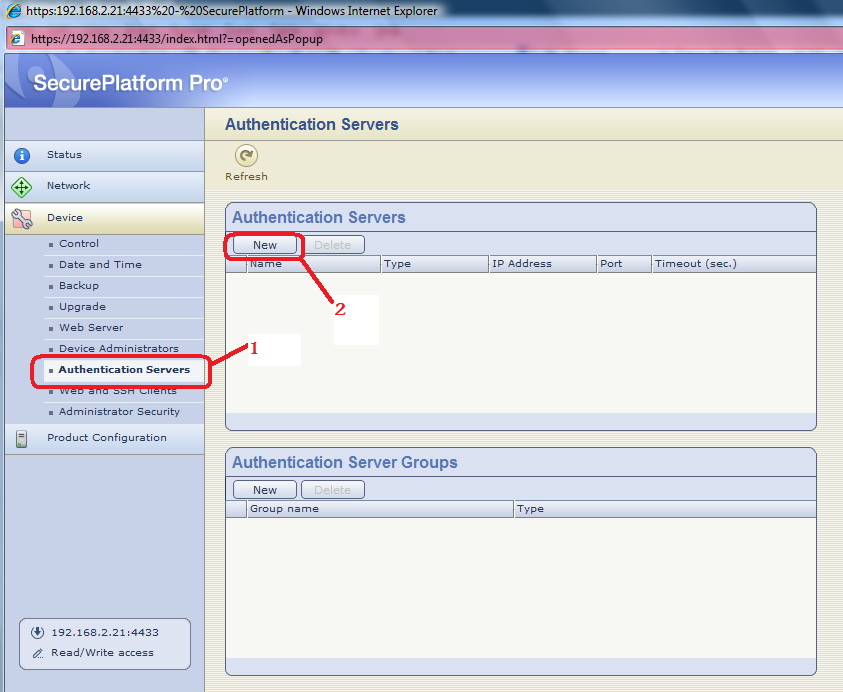Click Delete in Authentication Servers panel
This screenshot has height=692, width=843.
pos(333,245)
